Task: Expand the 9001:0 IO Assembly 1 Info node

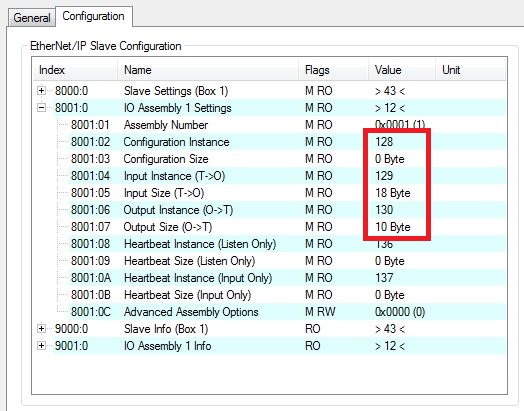Action: [41, 346]
